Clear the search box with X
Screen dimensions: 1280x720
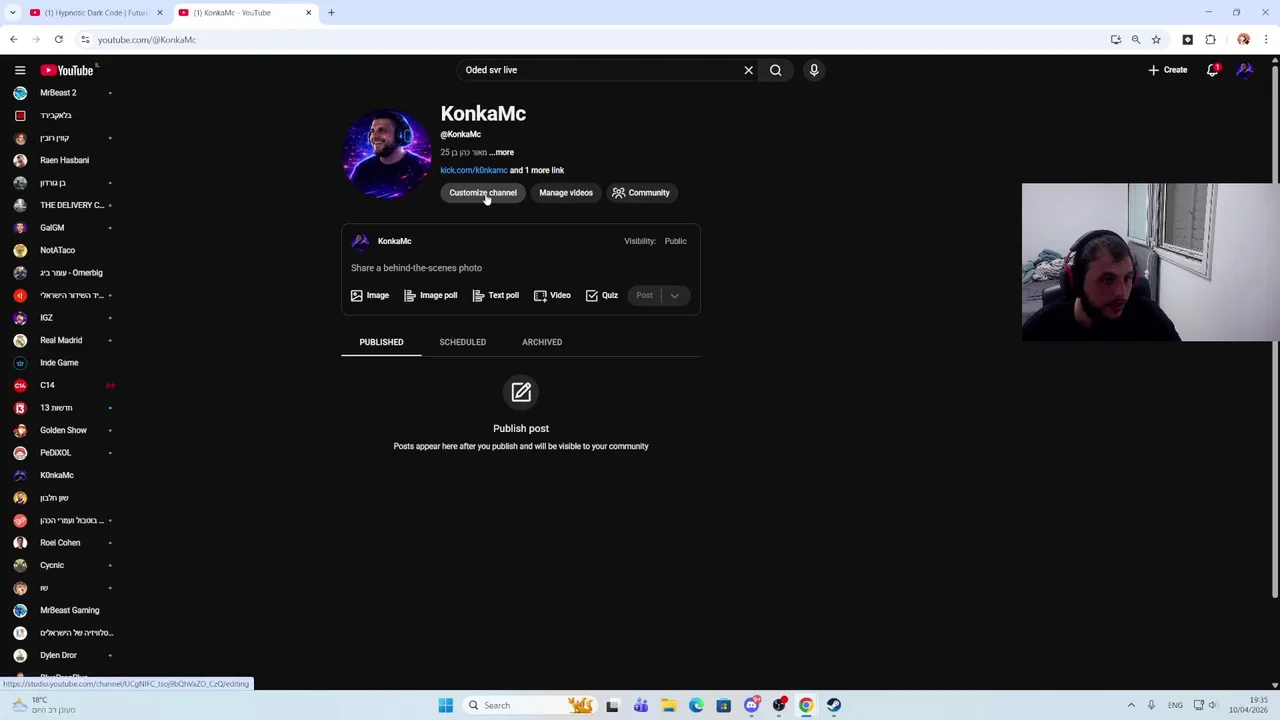click(748, 70)
